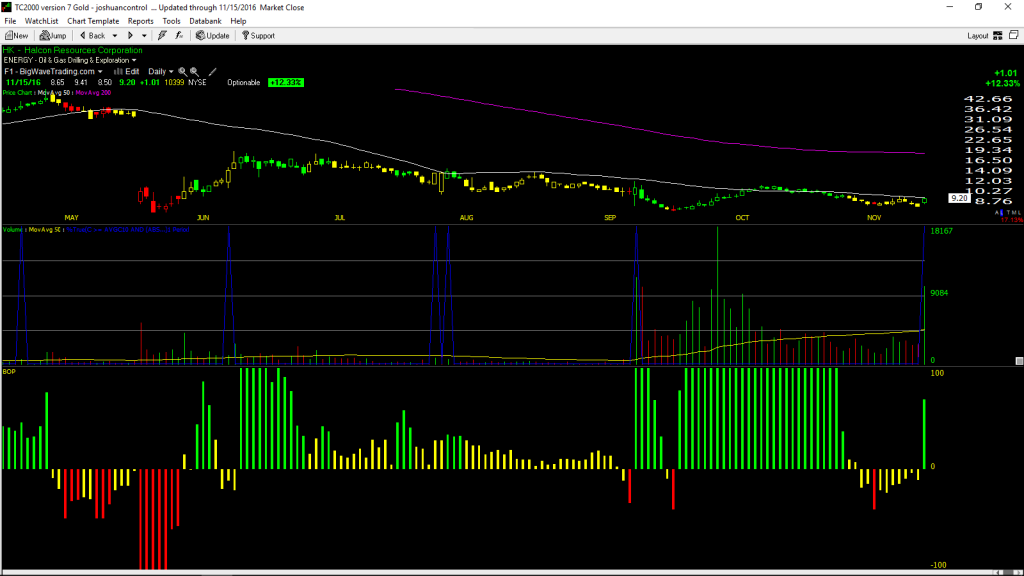Click the lightning bolt toolbar icon
The height and width of the screenshot is (576, 1024).
tap(162, 36)
